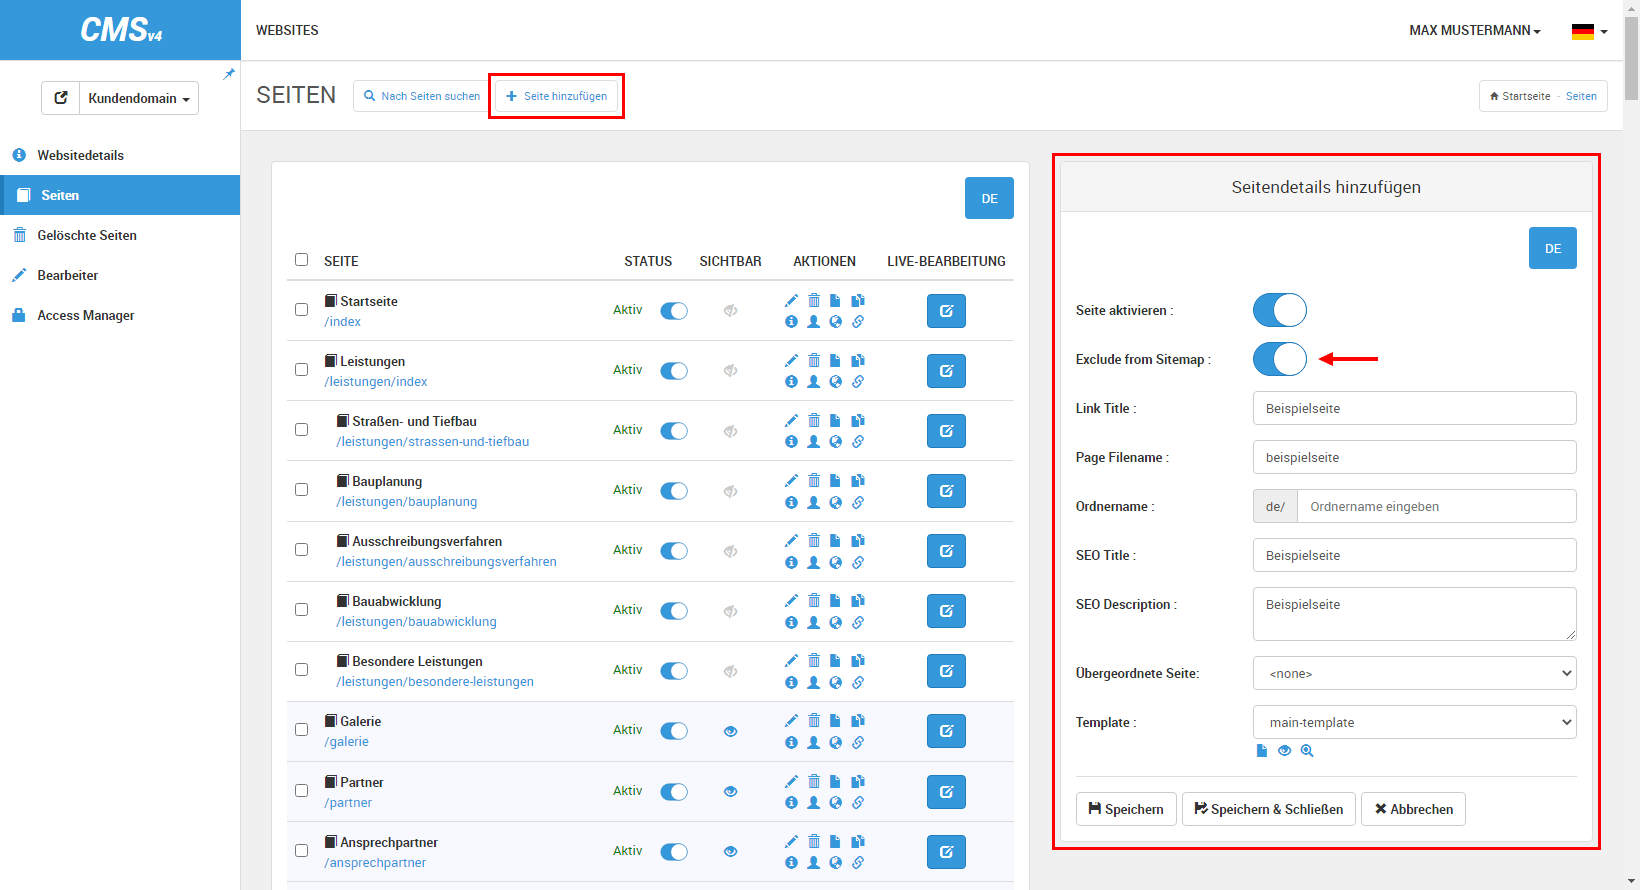This screenshot has height=890, width=1640.
Task: Click the globe icon in the Partner row
Action: coord(835,802)
